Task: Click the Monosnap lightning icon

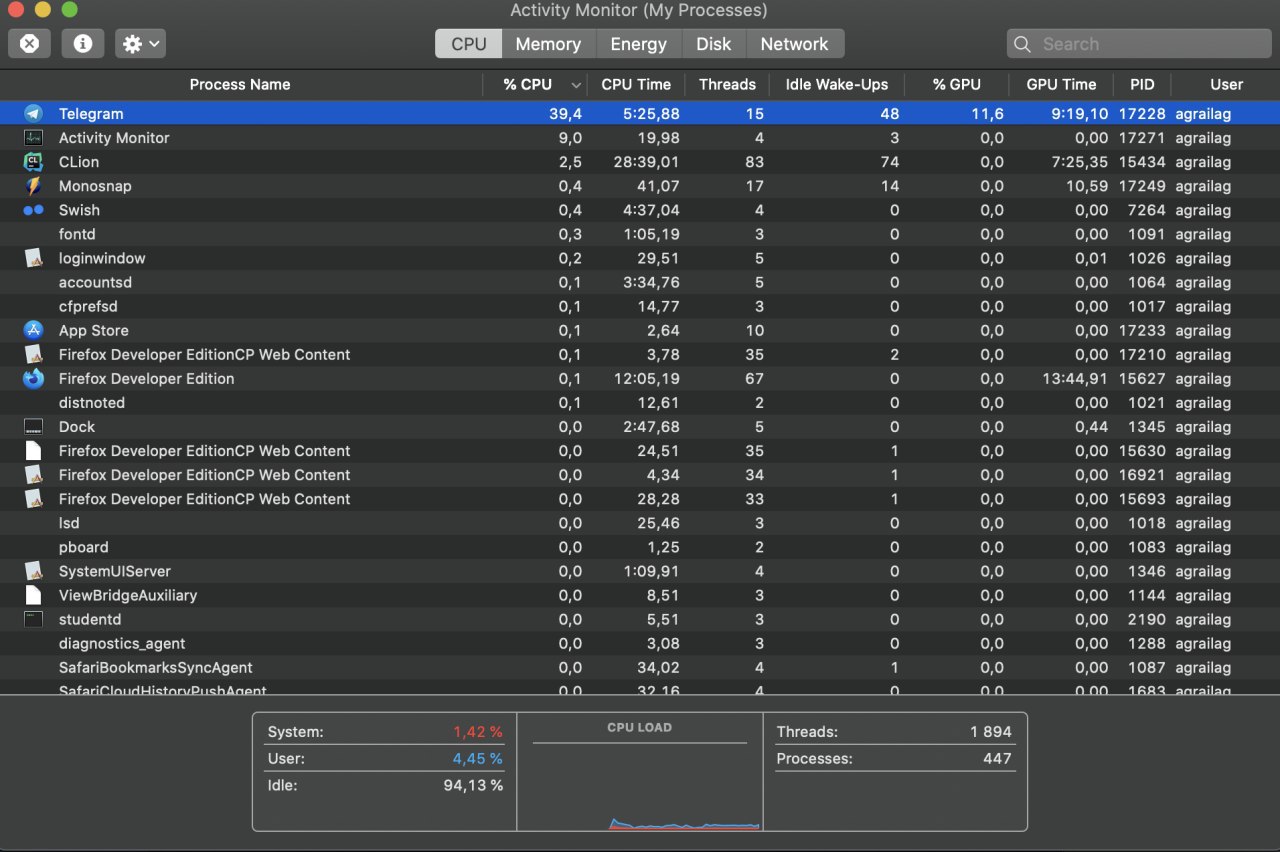Action: (34, 186)
